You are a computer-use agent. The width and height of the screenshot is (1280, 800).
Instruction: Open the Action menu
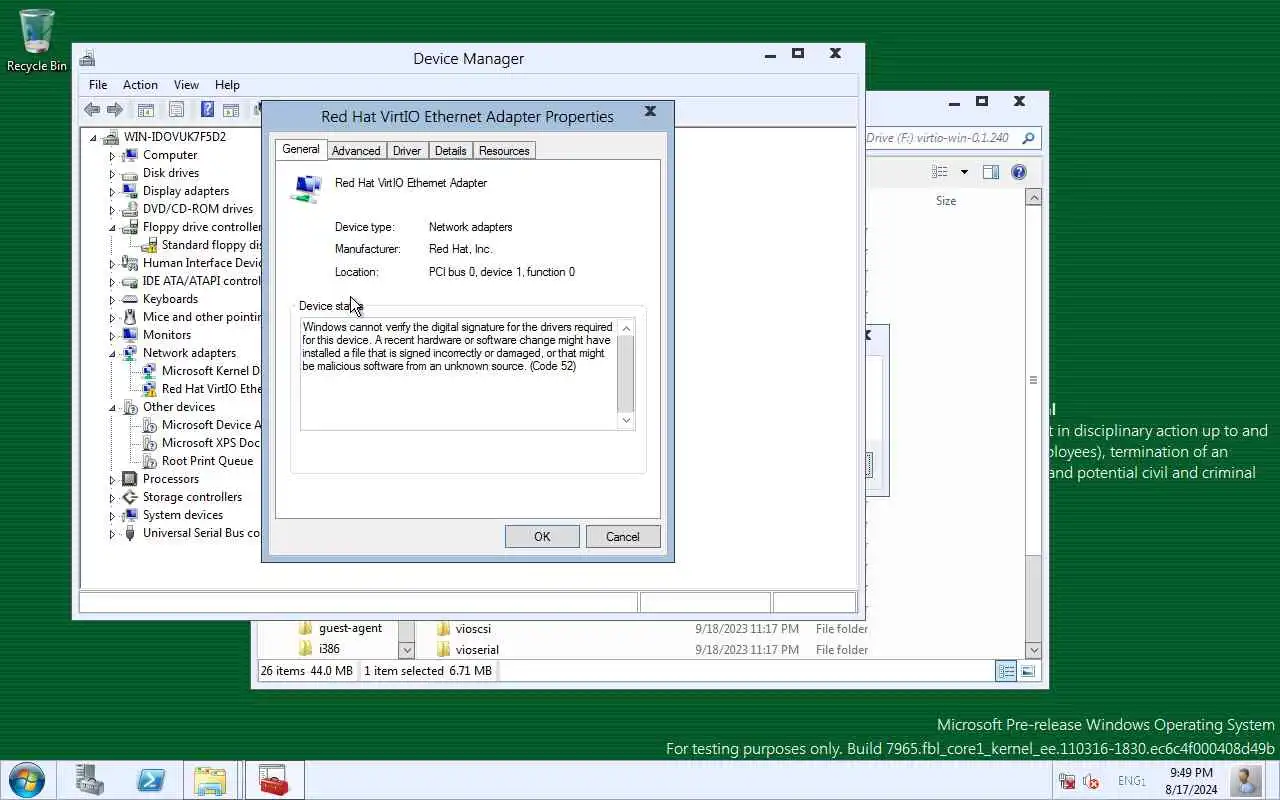pyautogui.click(x=140, y=85)
